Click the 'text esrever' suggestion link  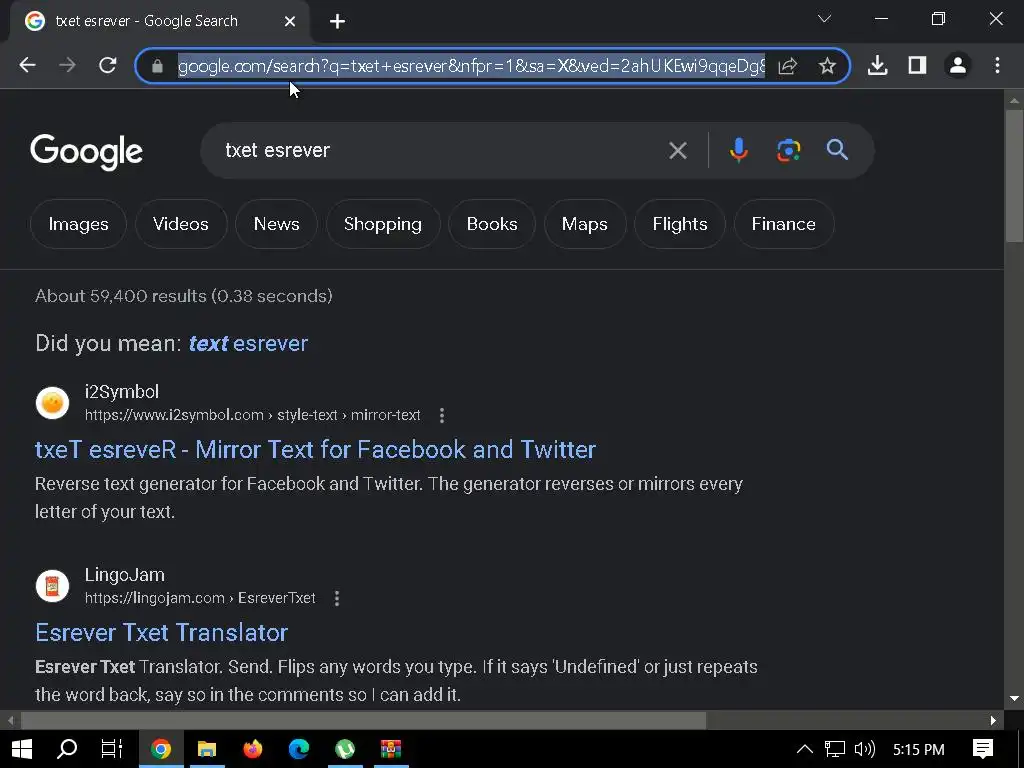point(248,344)
